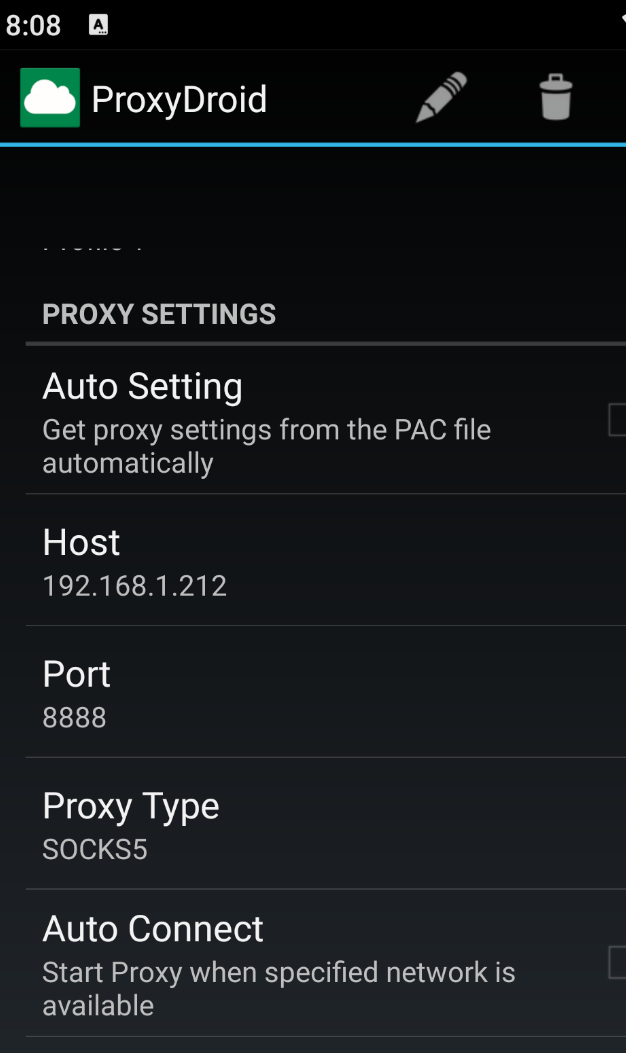Edit the 8888 port value
This screenshot has width=626, height=1053.
coord(74,718)
